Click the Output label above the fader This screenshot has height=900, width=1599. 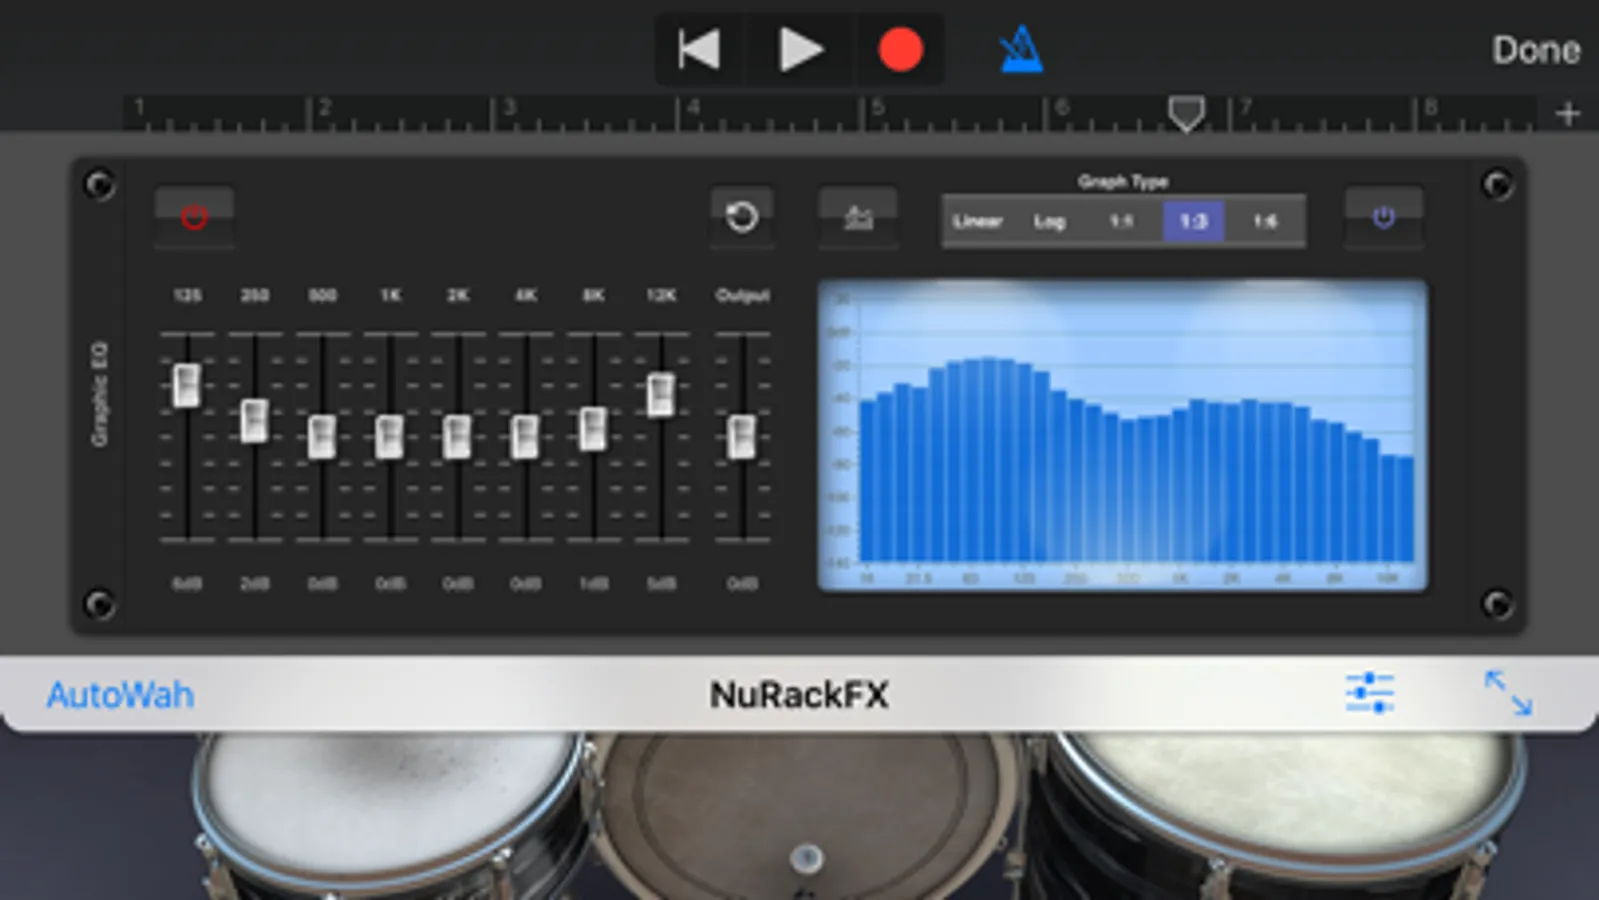[x=742, y=295]
